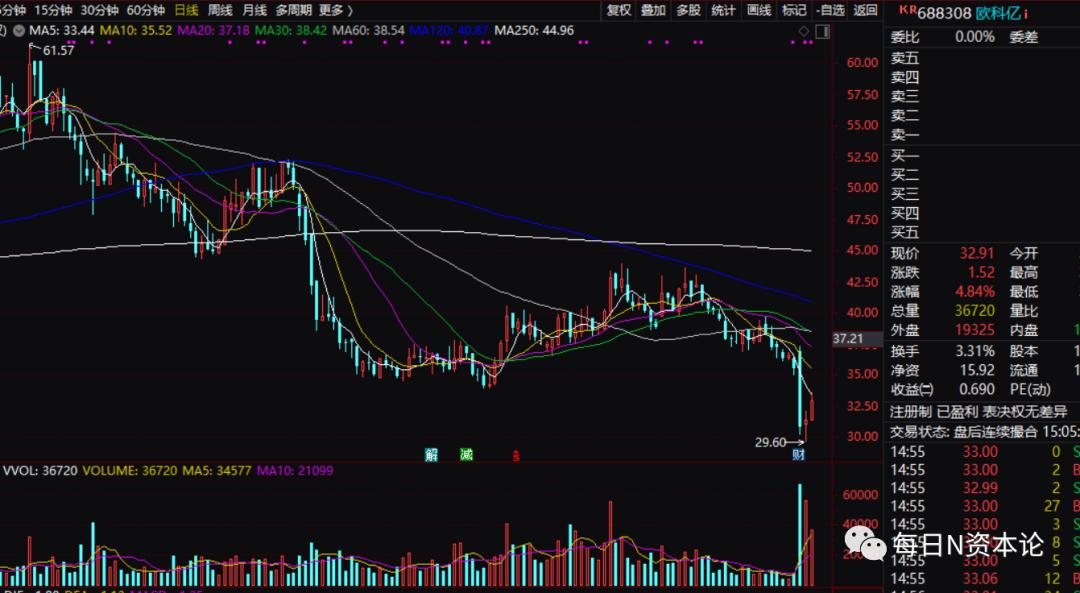Select the 月线 monthly chart tab
Screen dimensions: 1080x593
tap(254, 10)
